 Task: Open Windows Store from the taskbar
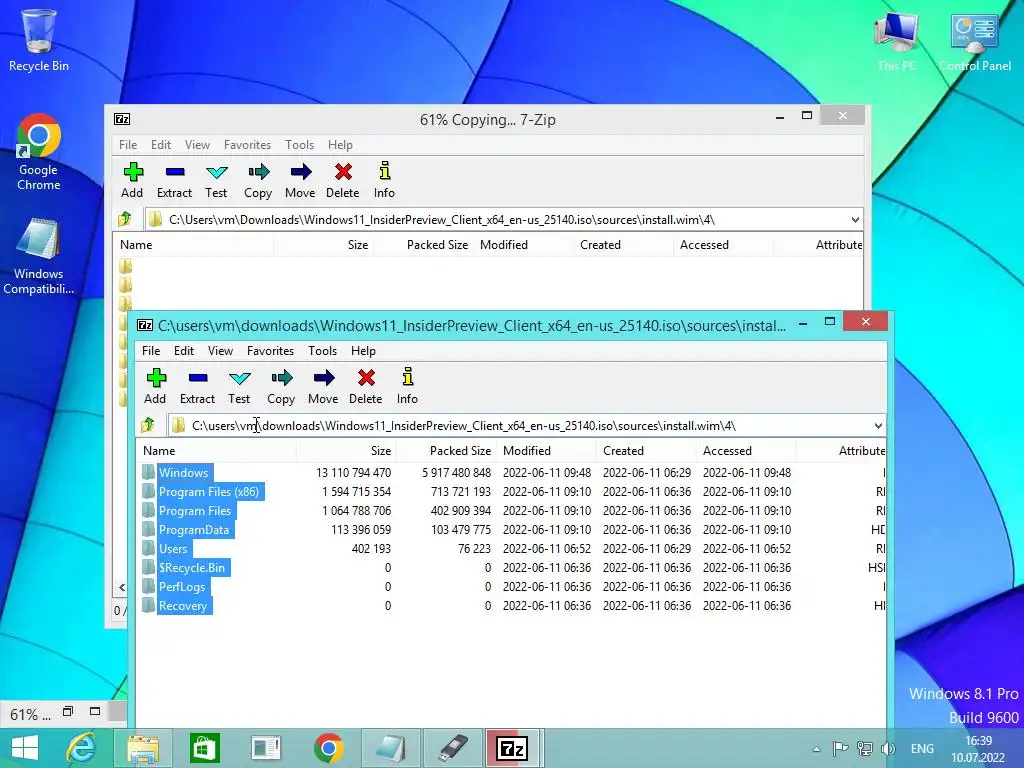(204, 748)
